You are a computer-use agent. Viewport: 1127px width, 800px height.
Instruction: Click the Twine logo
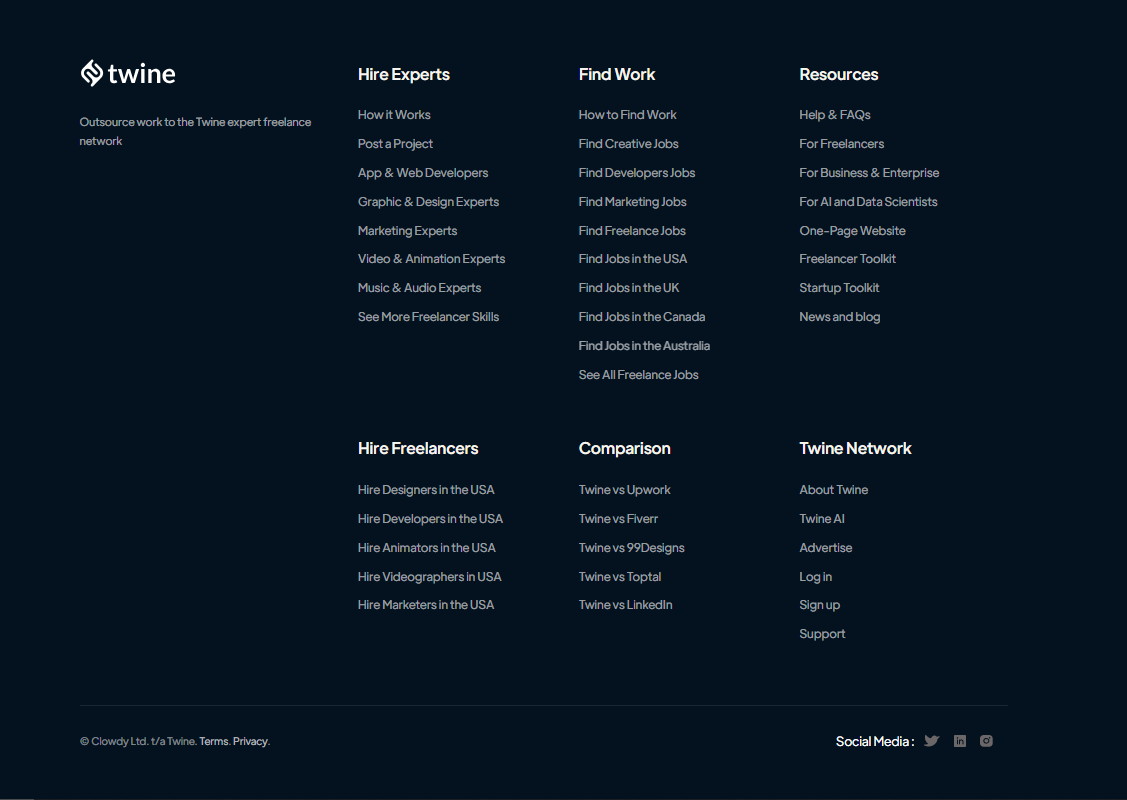tap(127, 73)
